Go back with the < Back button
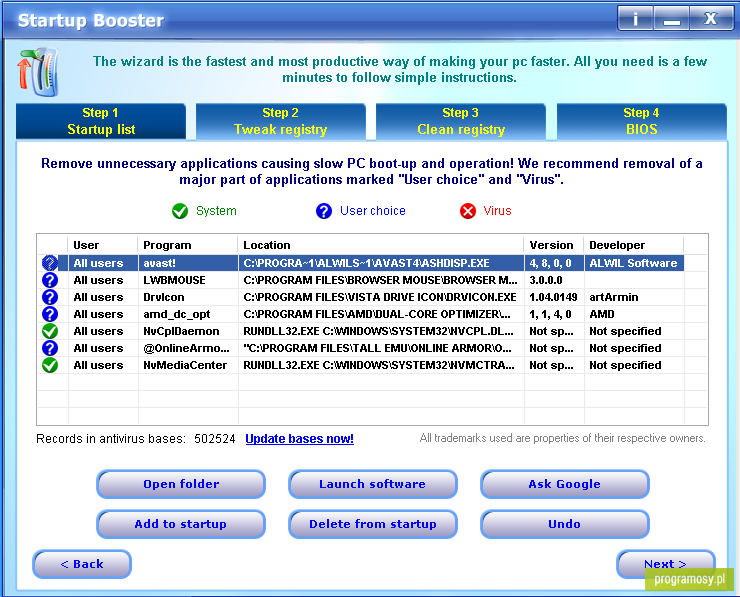Image resolution: width=740 pixels, height=597 pixels. click(x=82, y=564)
